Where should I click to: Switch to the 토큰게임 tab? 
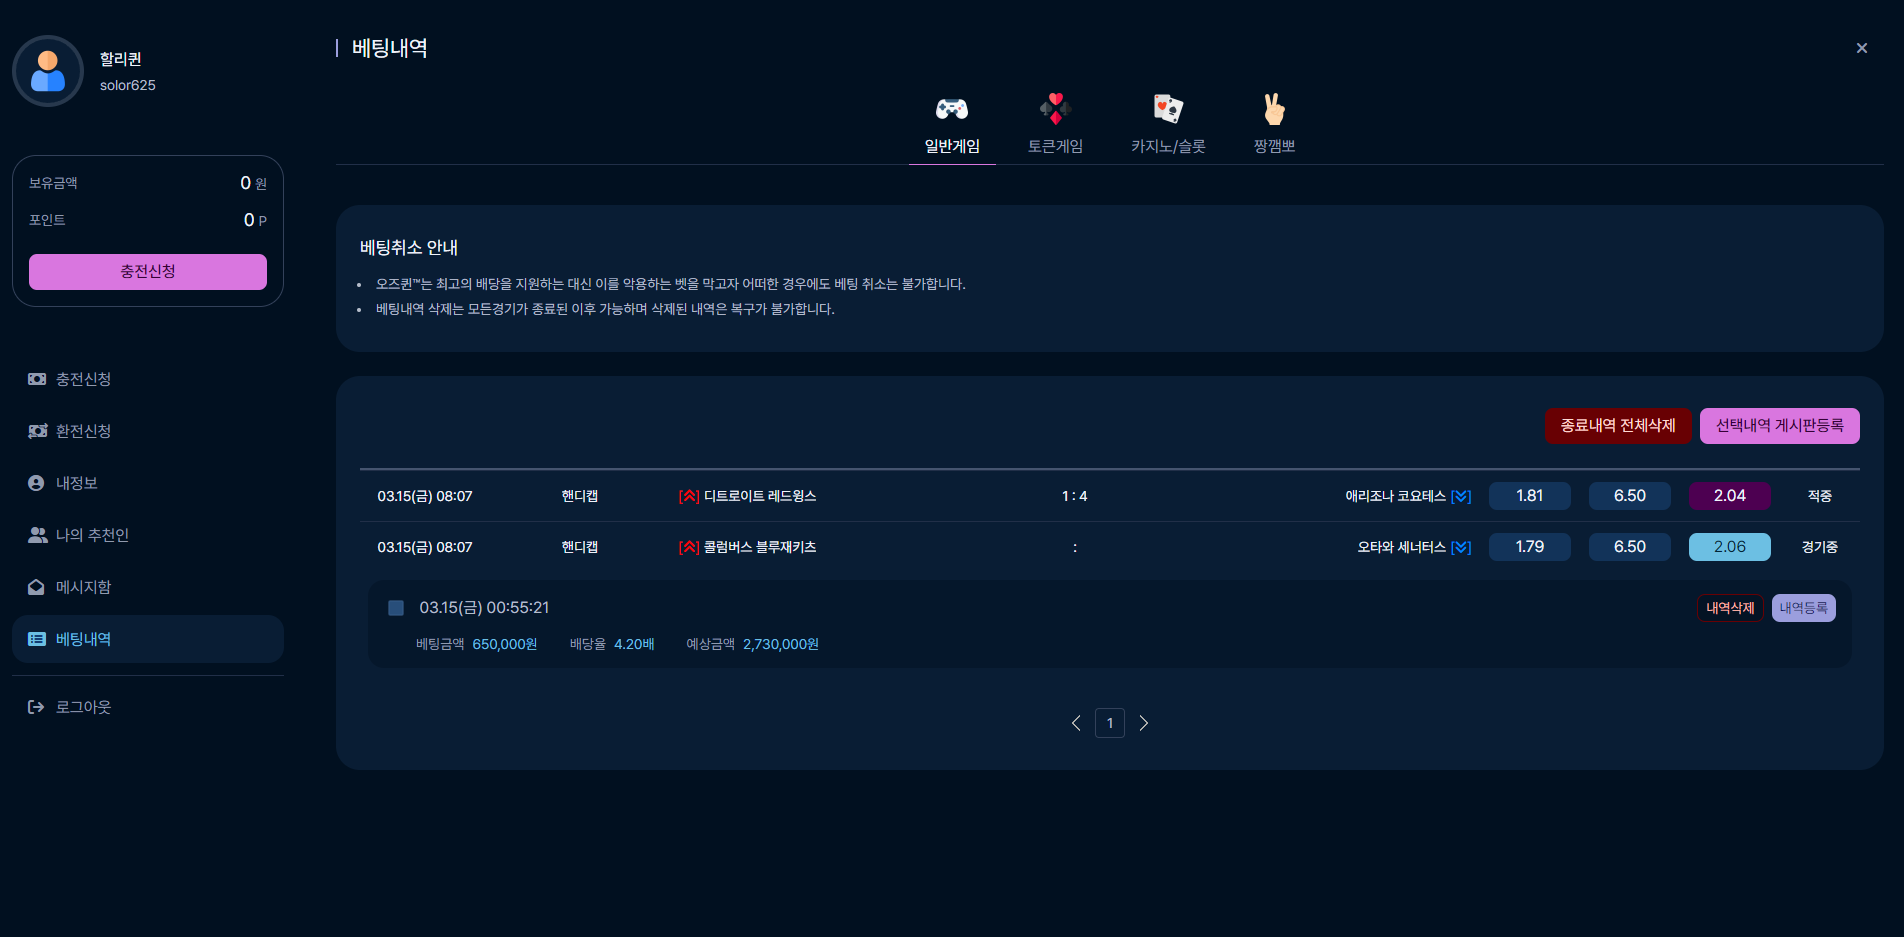point(1055,126)
